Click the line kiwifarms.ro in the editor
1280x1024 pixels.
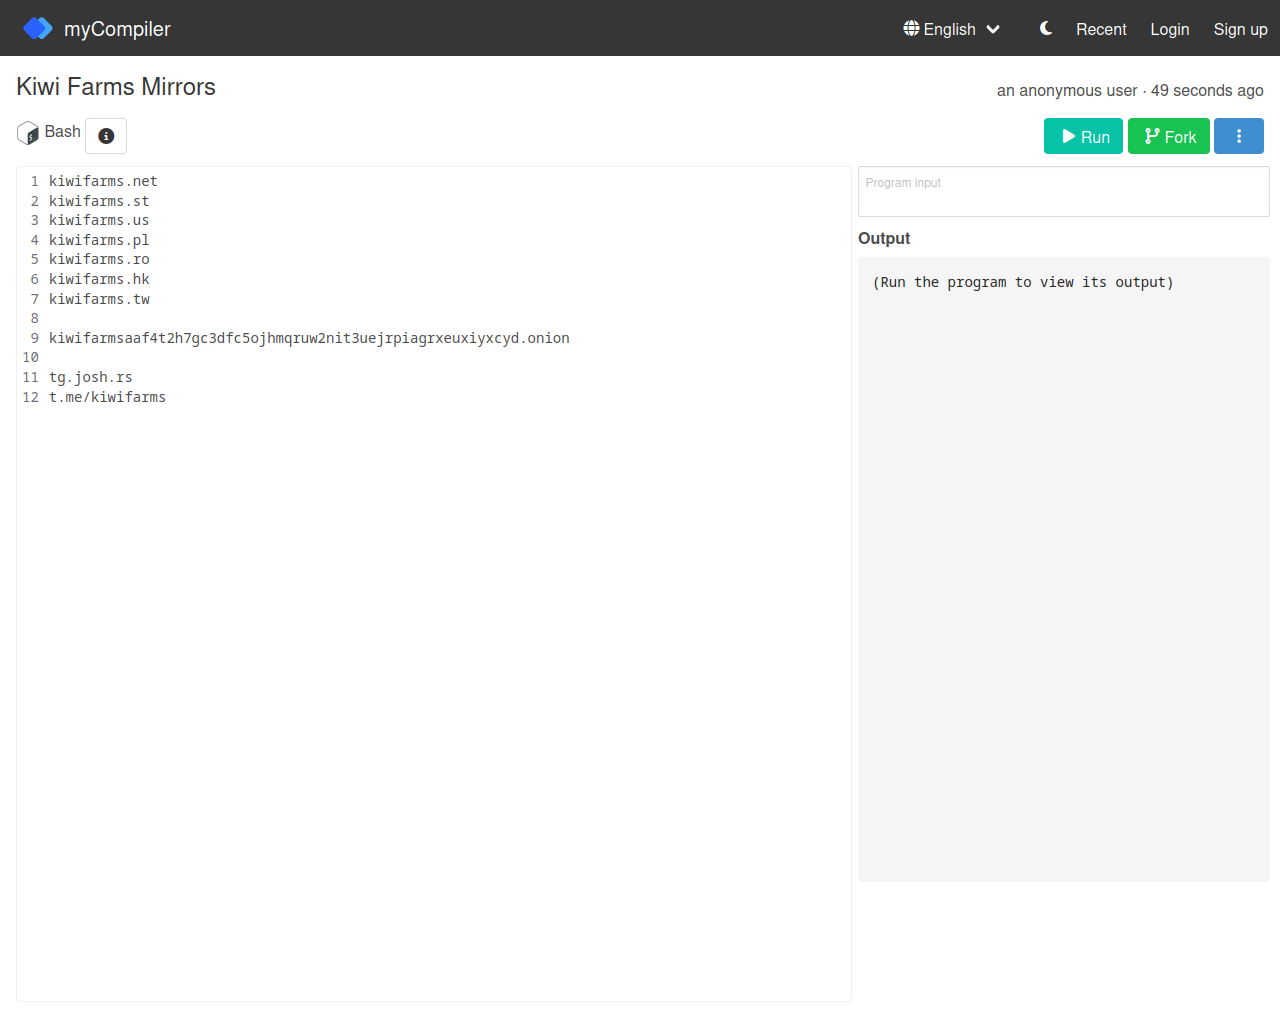tap(99, 259)
